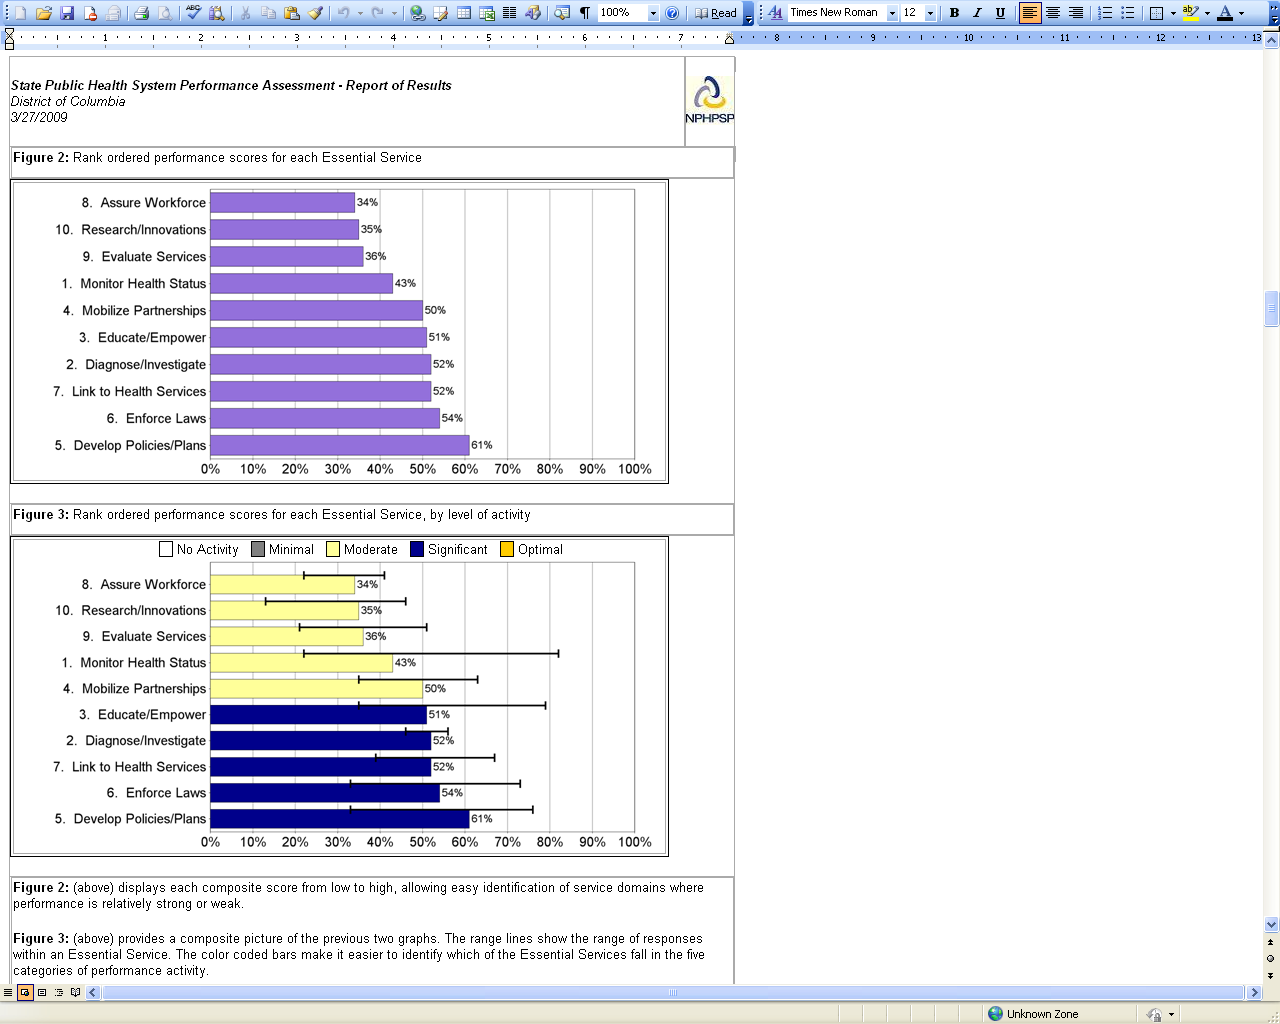This screenshot has width=1280, height=1024.
Task: Click the Insert Hyperlink globe icon
Action: [x=418, y=13]
